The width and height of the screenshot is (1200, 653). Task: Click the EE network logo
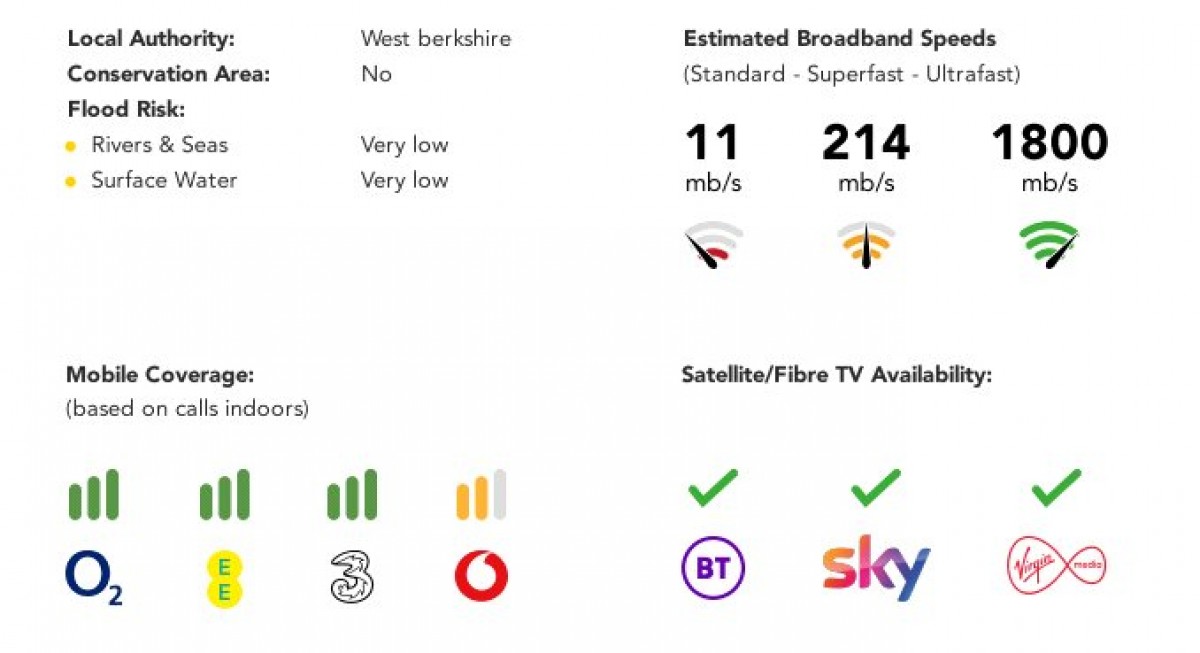point(224,580)
